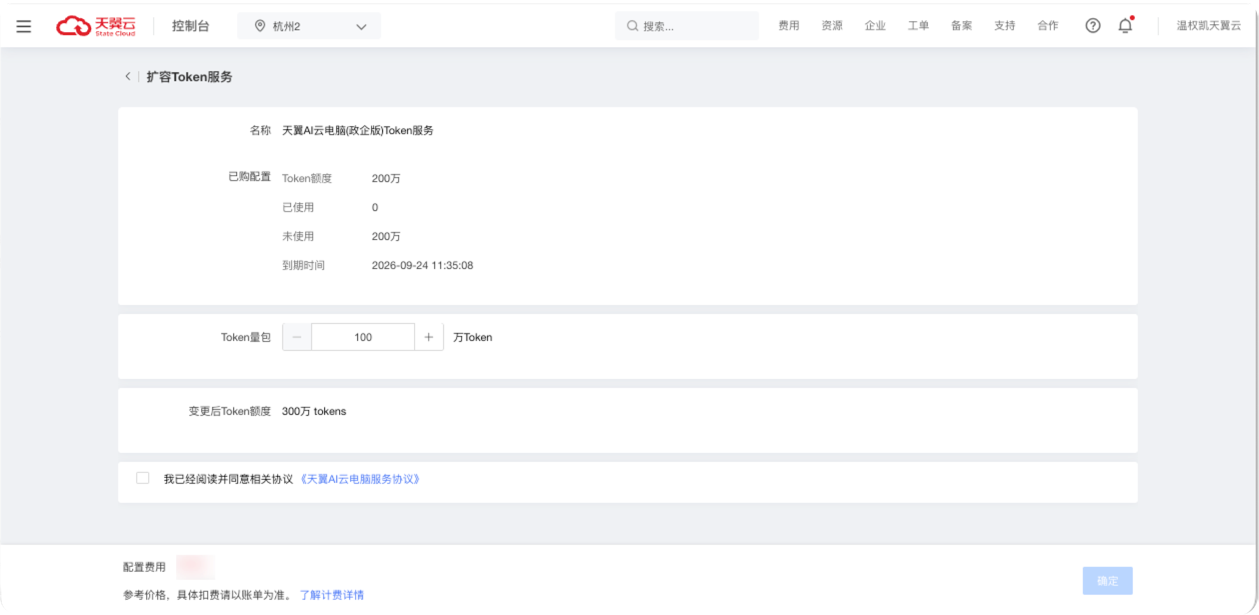Image resolution: width=1259 pixels, height=615 pixels.
Task: Increase Token量包 with plus button
Action: pyautogui.click(x=429, y=337)
